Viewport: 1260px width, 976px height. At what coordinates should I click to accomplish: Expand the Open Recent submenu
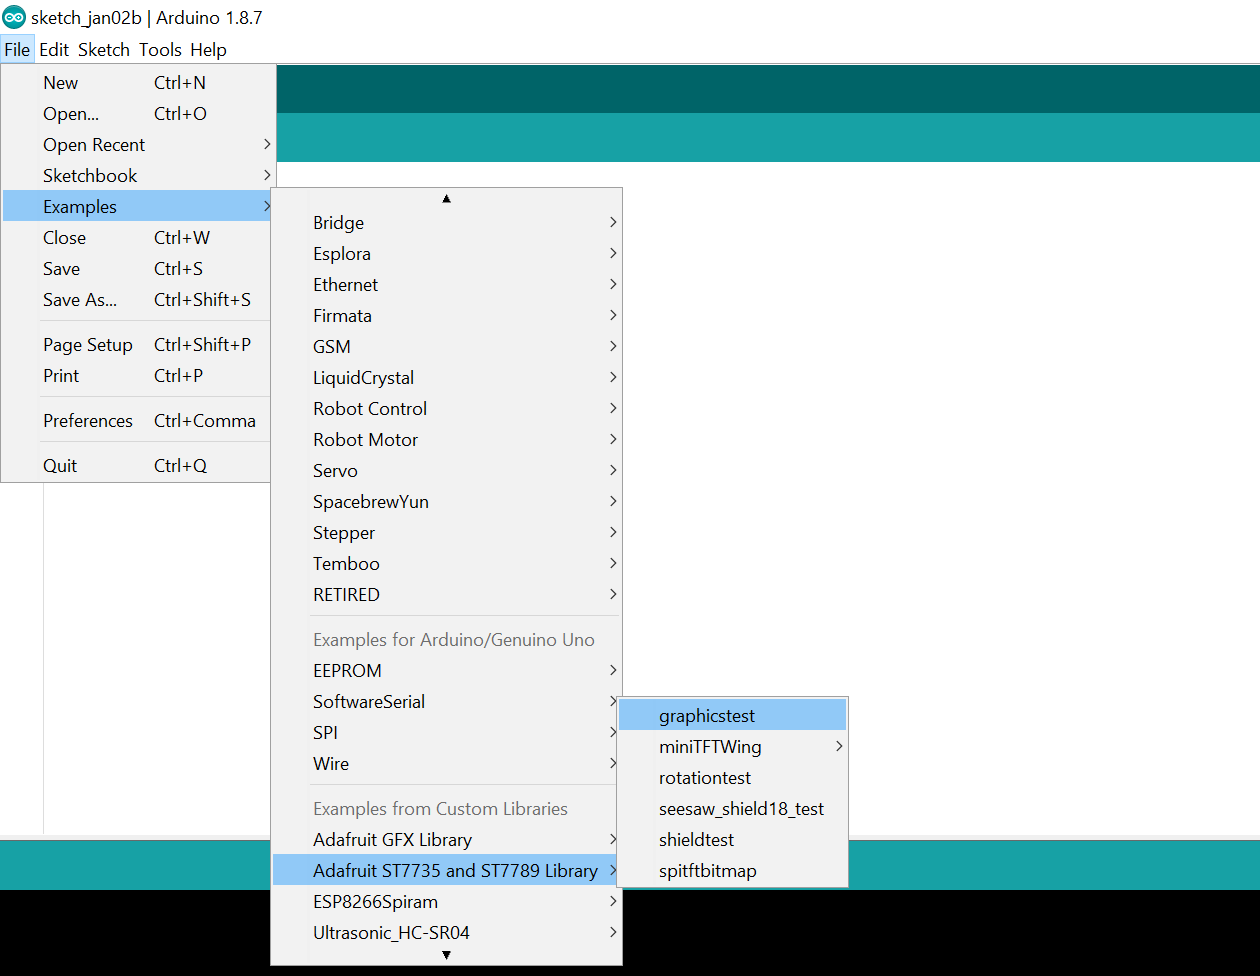point(94,145)
